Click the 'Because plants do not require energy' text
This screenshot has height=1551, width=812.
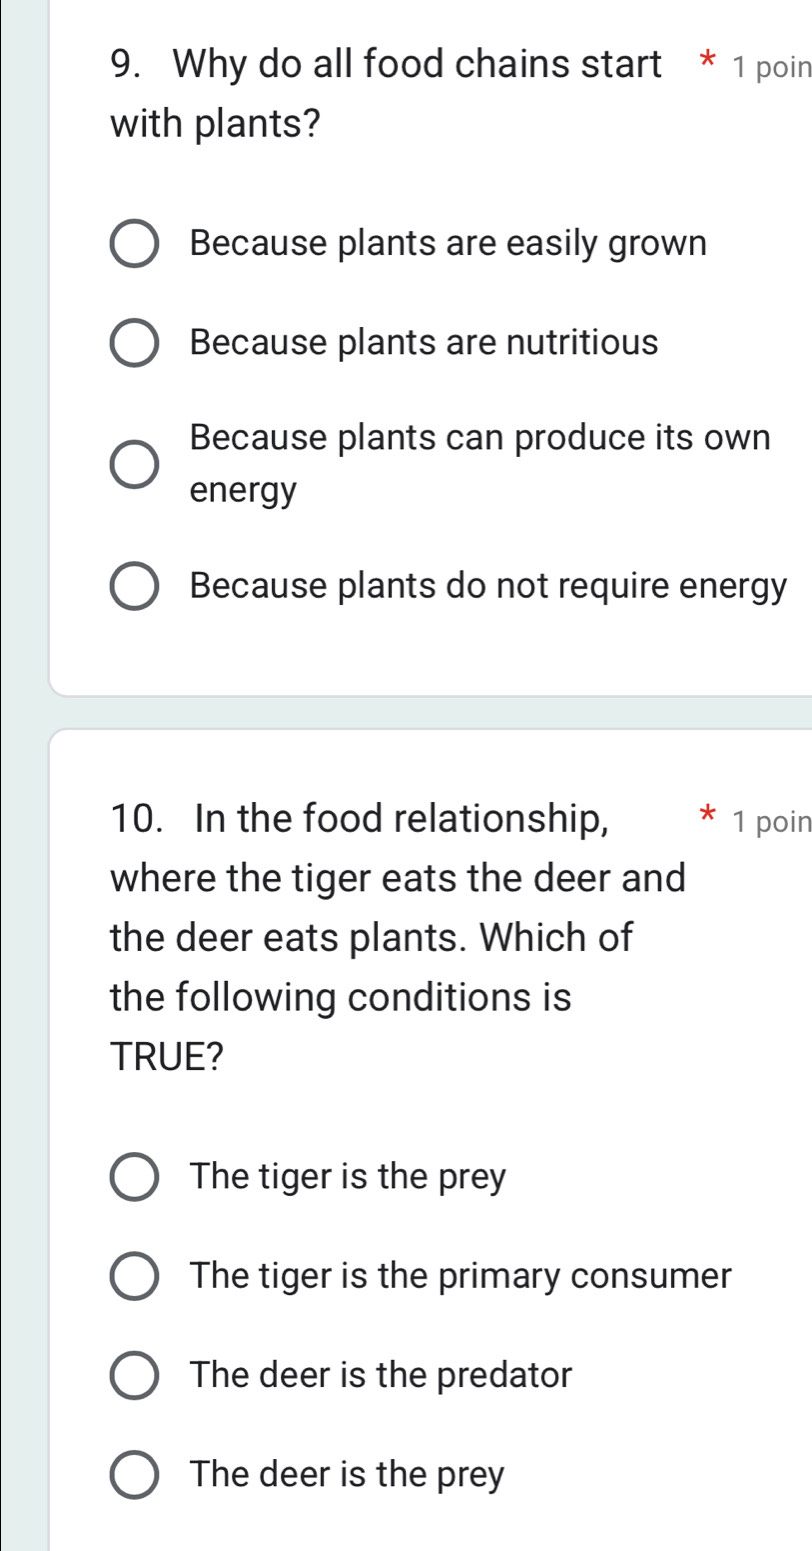click(x=488, y=585)
